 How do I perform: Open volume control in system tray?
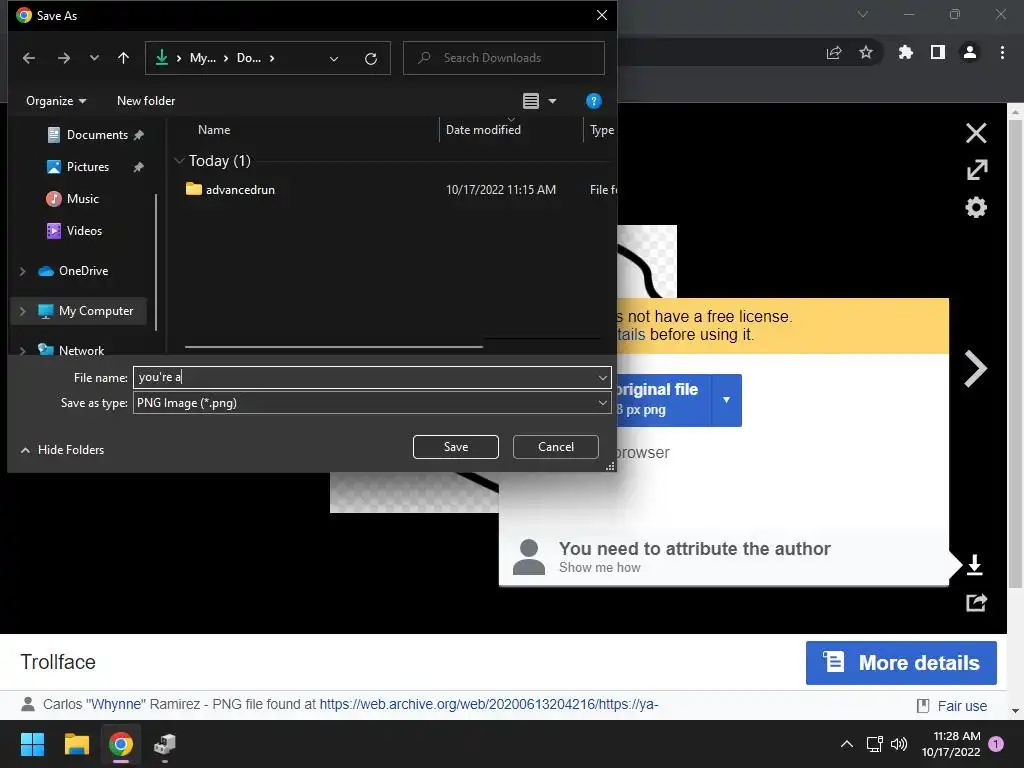coord(899,744)
